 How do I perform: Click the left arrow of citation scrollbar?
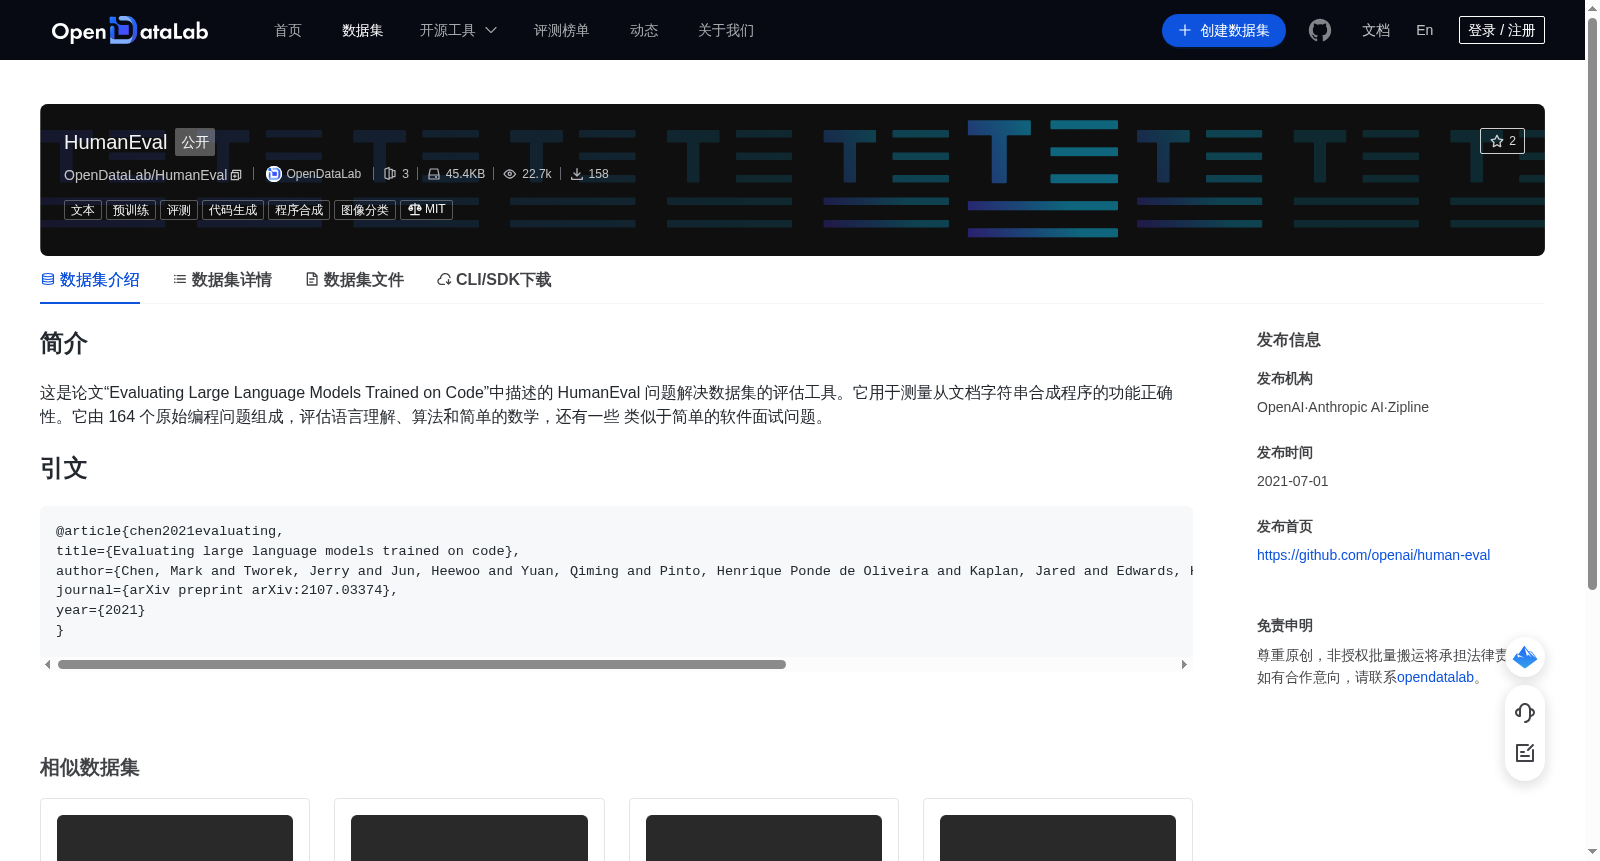47,664
